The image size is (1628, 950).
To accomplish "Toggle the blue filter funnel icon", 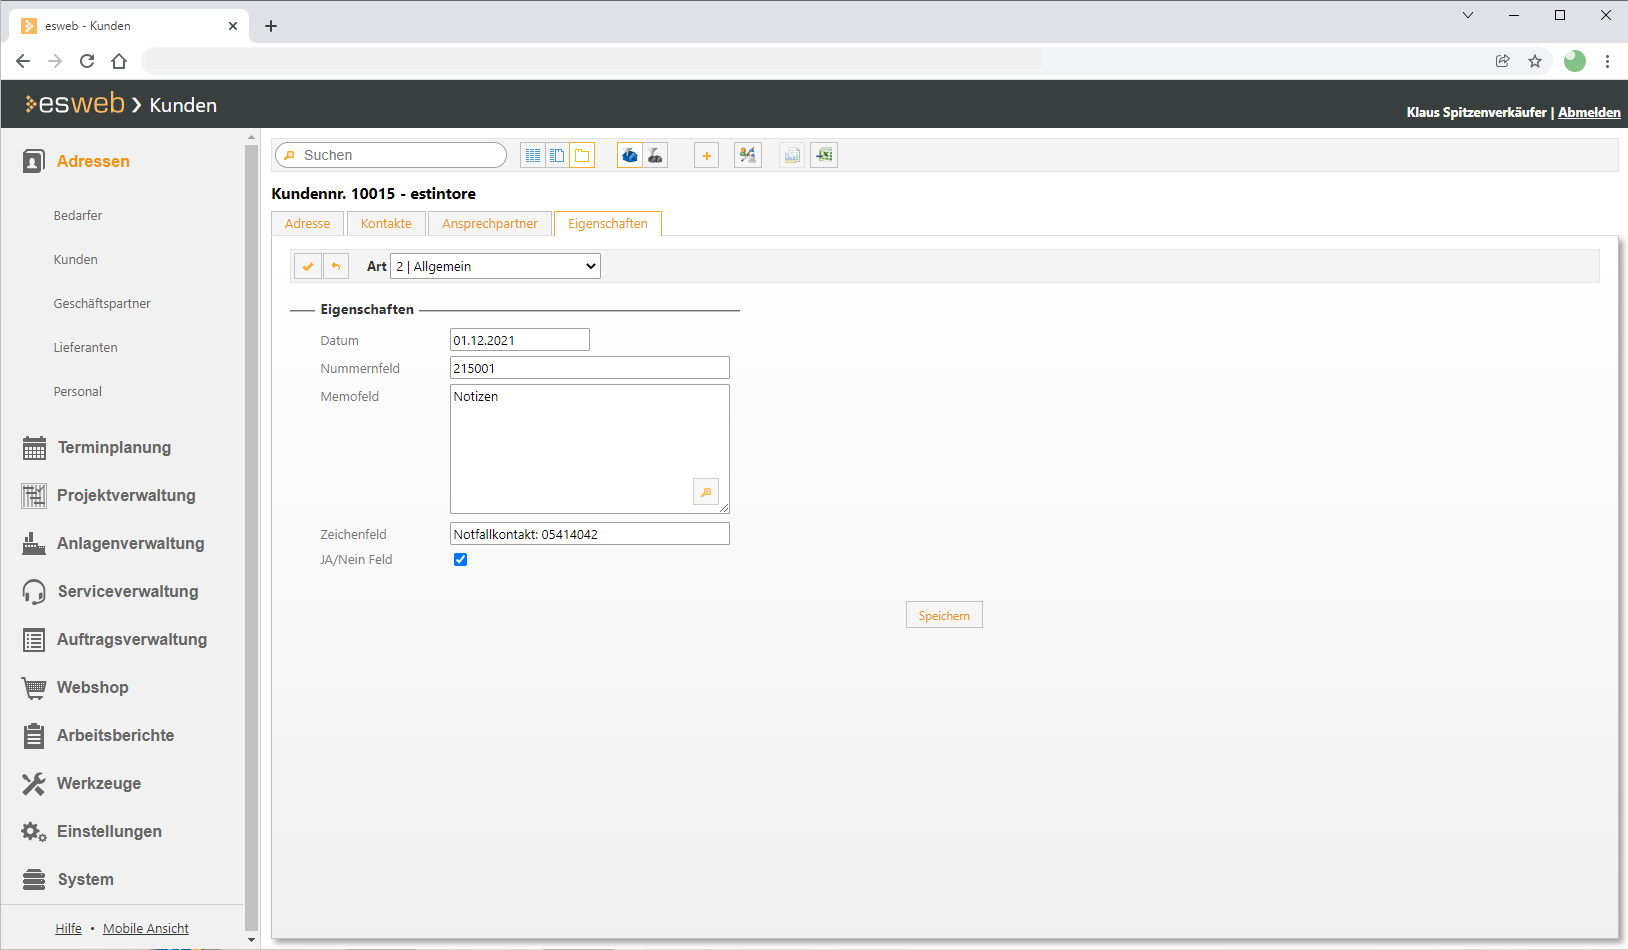I will pyautogui.click(x=630, y=155).
